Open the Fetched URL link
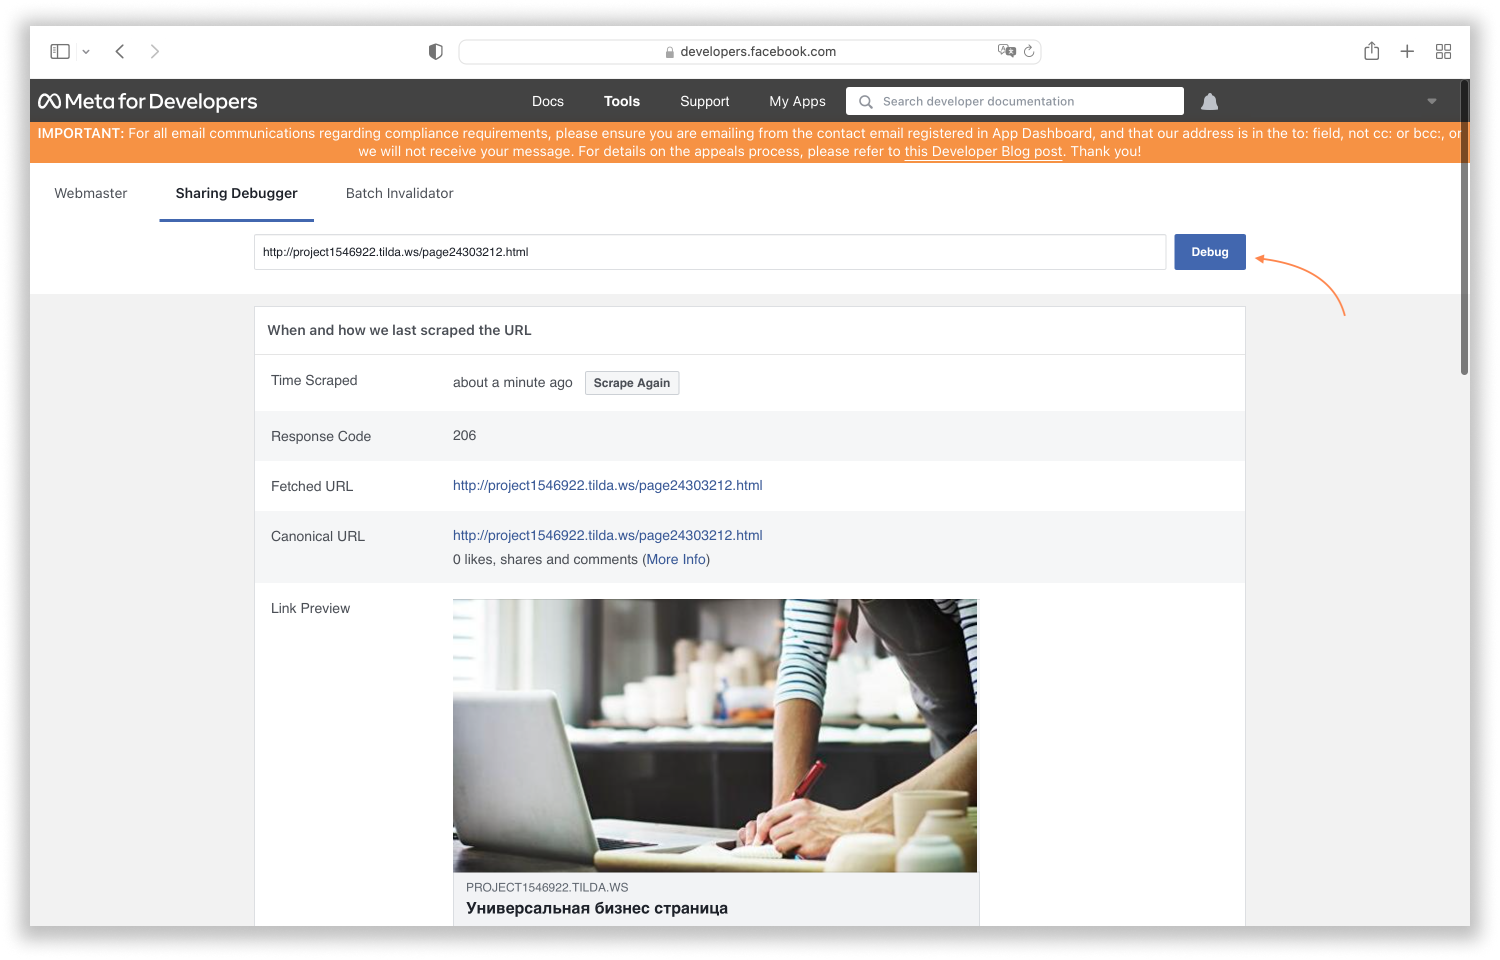 tap(607, 485)
